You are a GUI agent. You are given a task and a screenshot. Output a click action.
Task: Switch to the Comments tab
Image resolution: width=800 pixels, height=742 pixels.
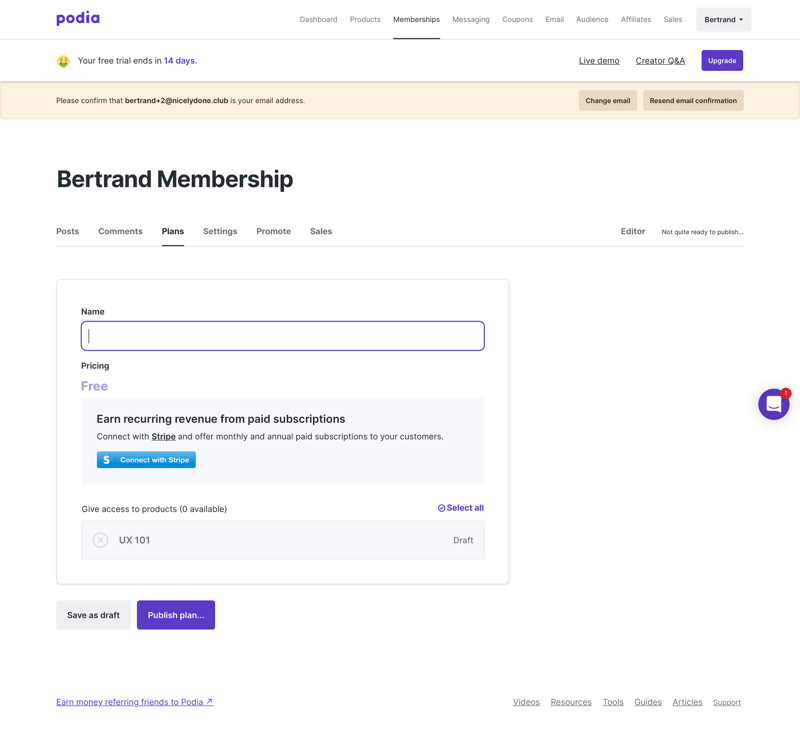[120, 231]
